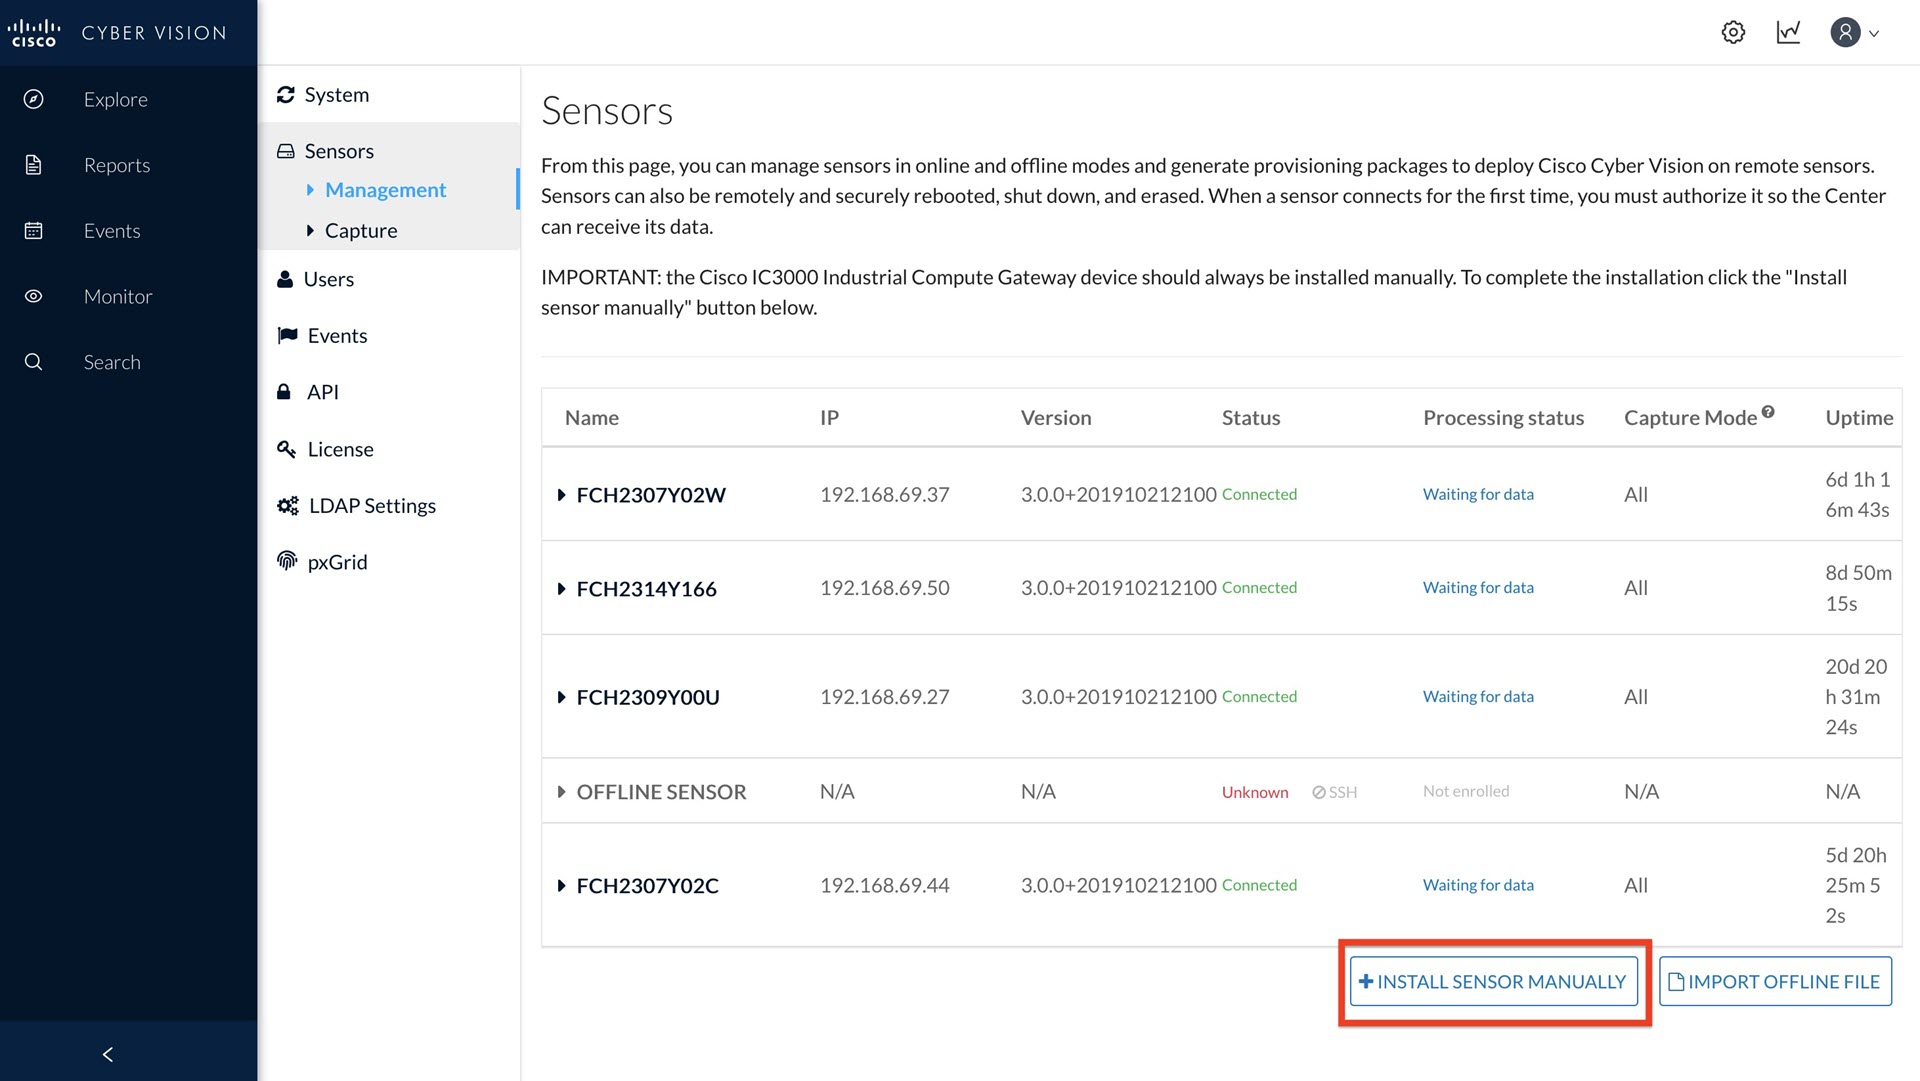Open the user account avatar menu
This screenshot has height=1081, width=1920.
(x=1855, y=32)
